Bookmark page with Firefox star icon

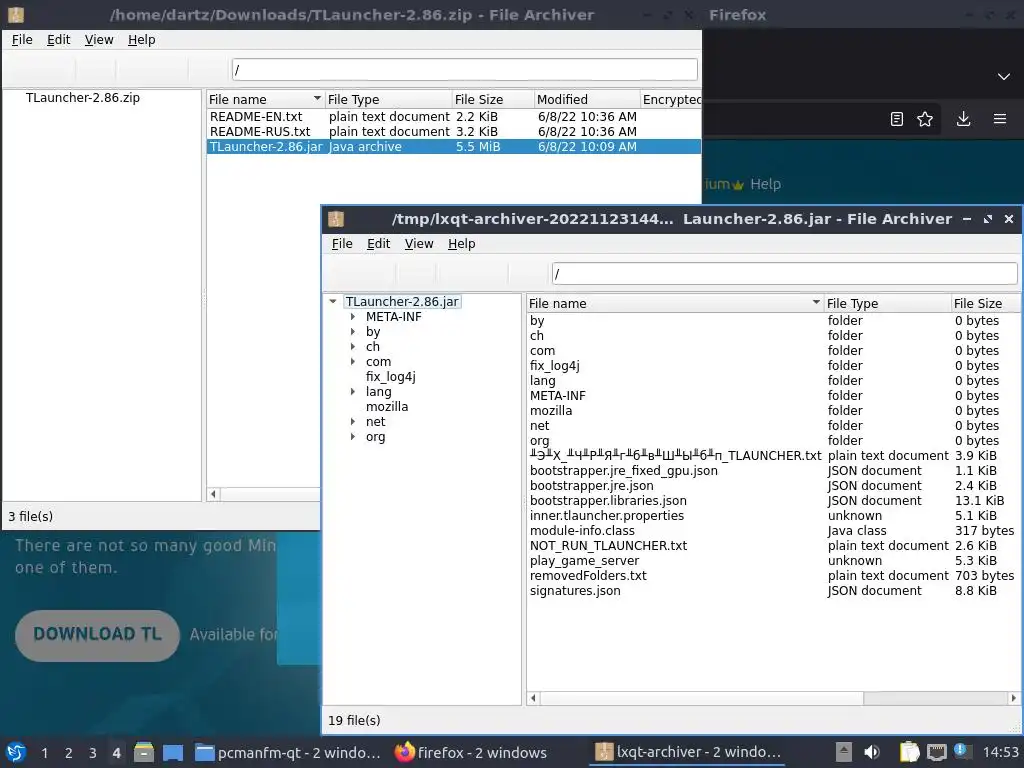click(925, 119)
